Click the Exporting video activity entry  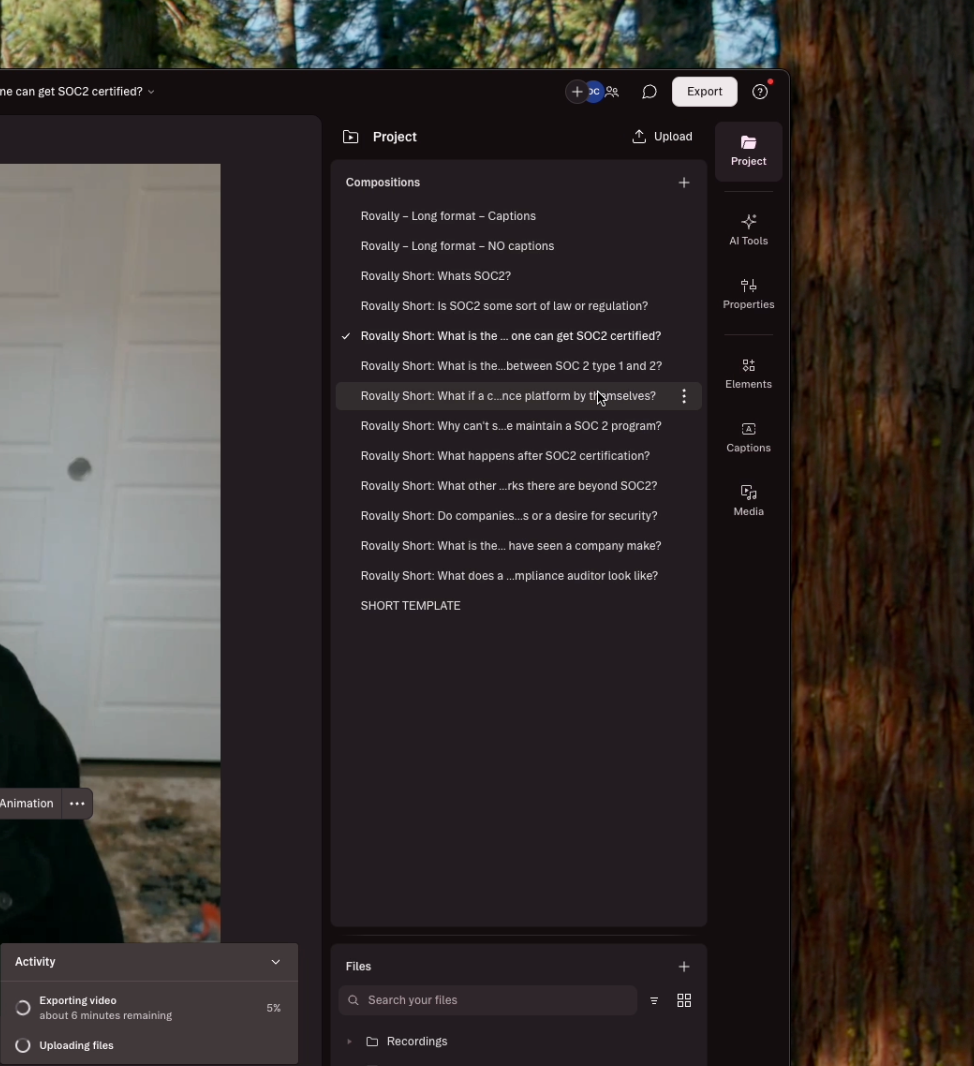149,1008
